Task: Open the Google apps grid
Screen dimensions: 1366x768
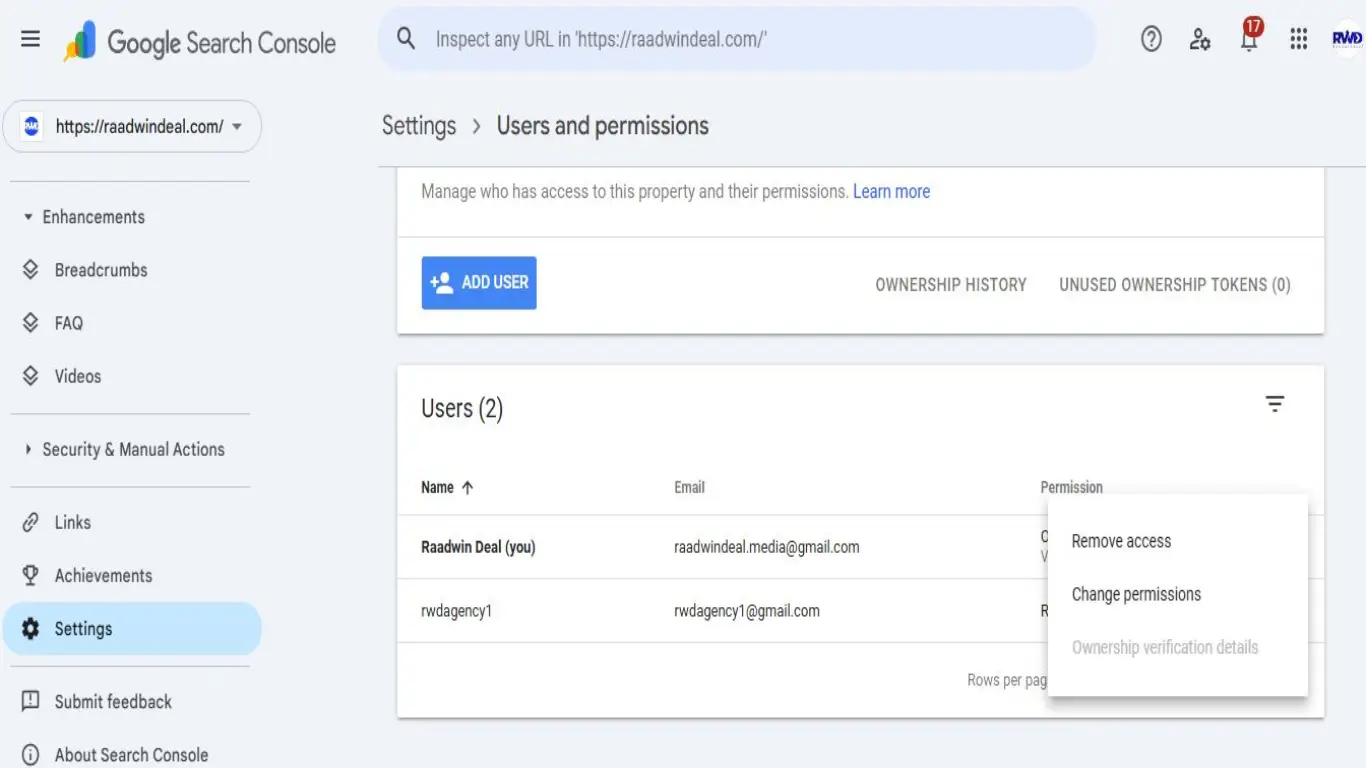Action: coord(1298,39)
